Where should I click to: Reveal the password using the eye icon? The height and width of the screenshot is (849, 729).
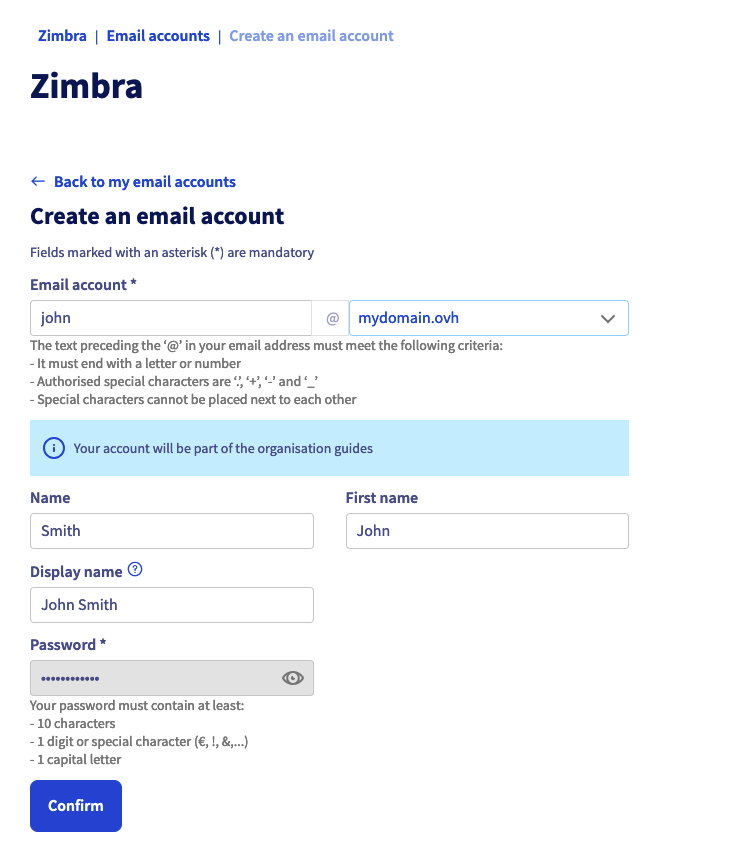[292, 677]
